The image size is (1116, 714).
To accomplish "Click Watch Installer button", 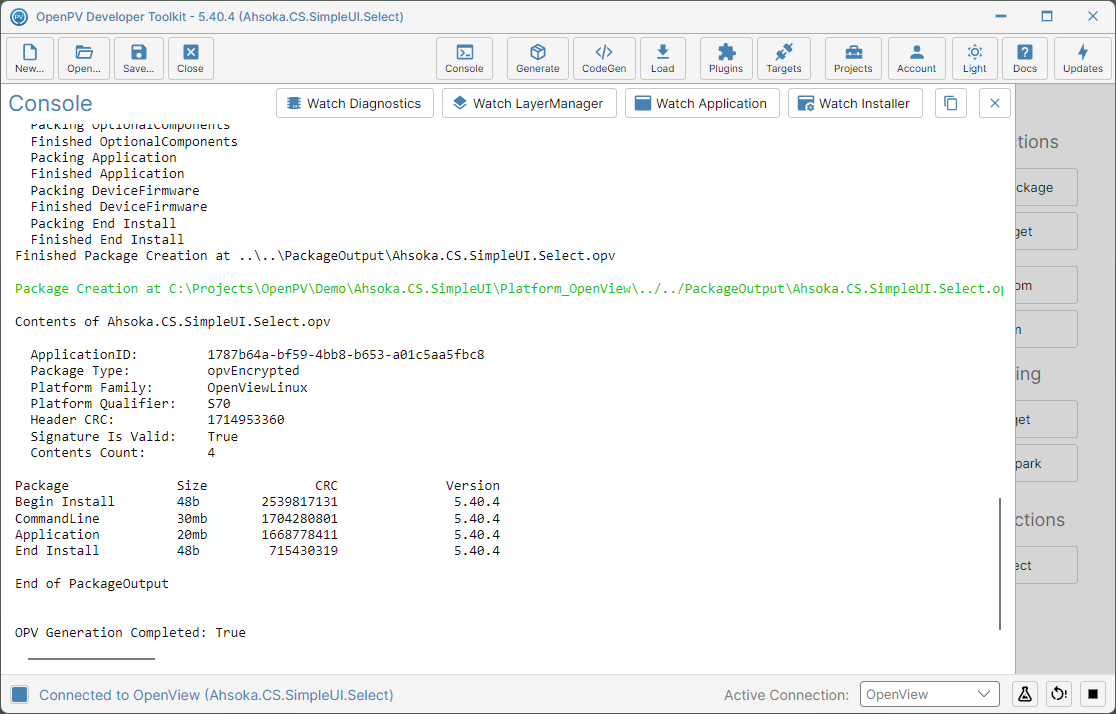I will pyautogui.click(x=855, y=103).
